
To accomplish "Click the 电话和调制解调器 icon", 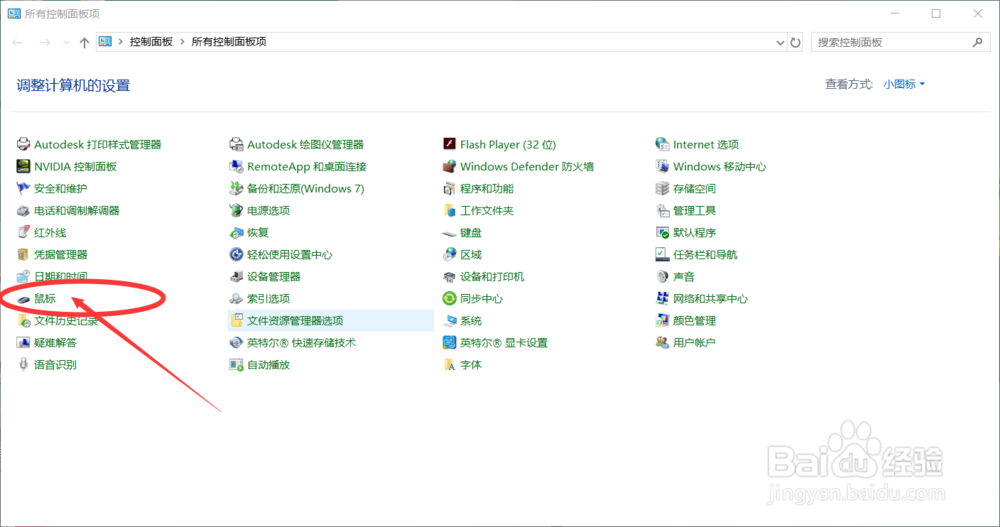I will tap(23, 211).
